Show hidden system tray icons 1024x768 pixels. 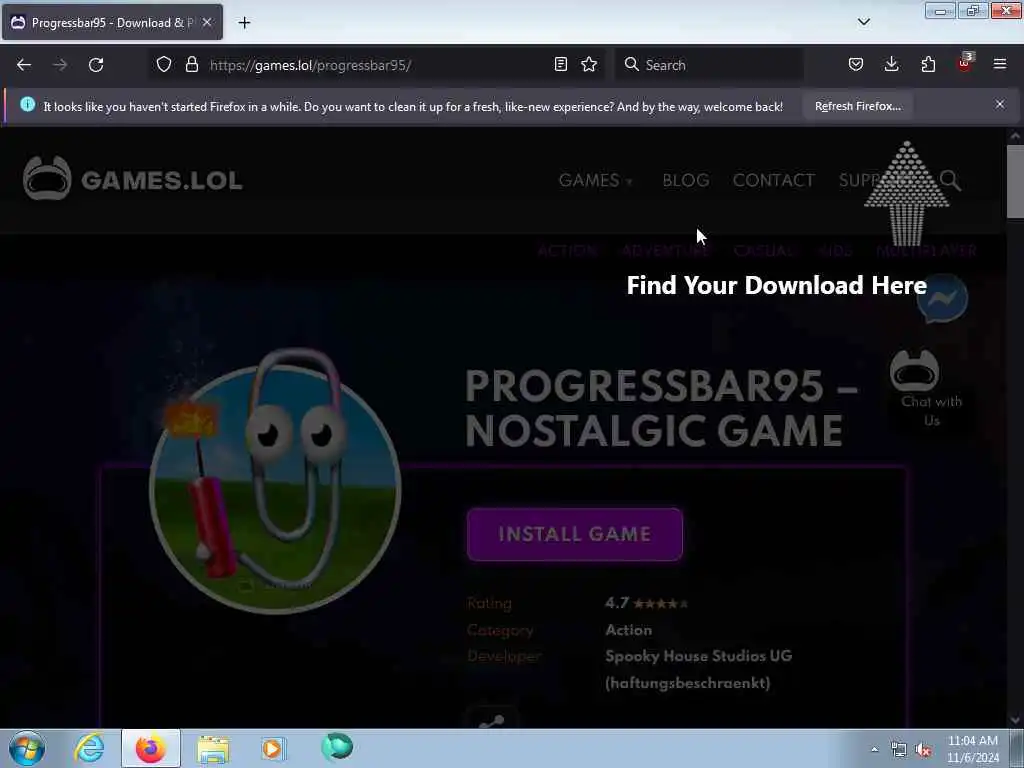(x=874, y=749)
